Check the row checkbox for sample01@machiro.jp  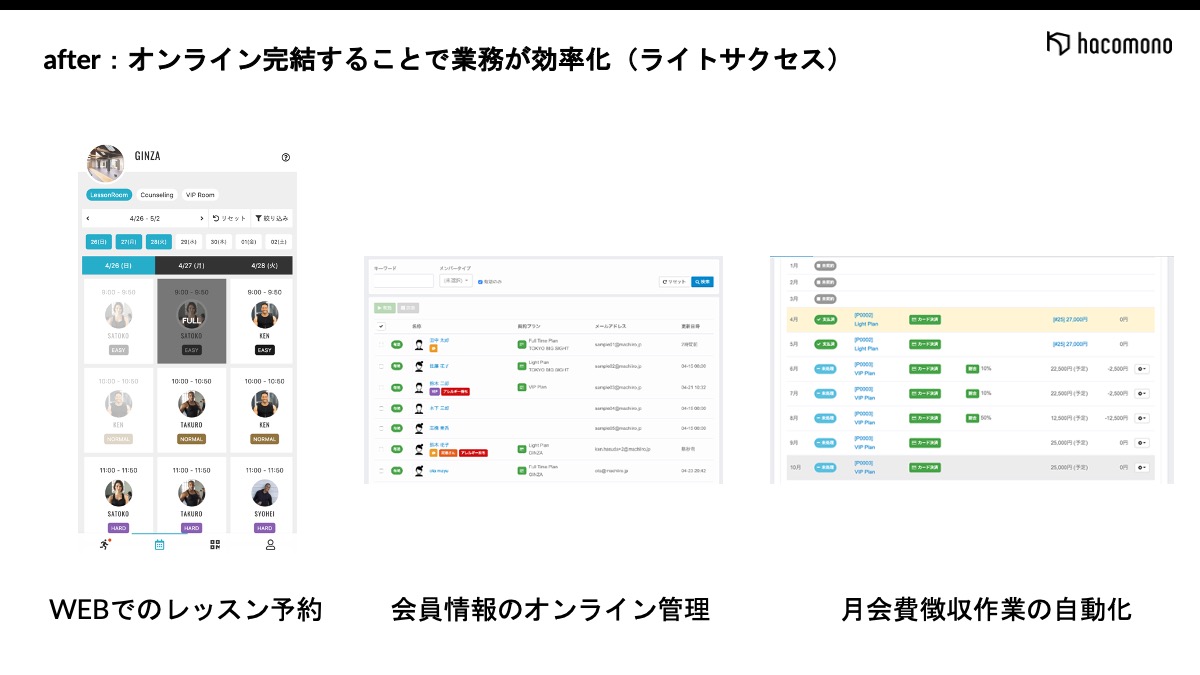point(381,345)
